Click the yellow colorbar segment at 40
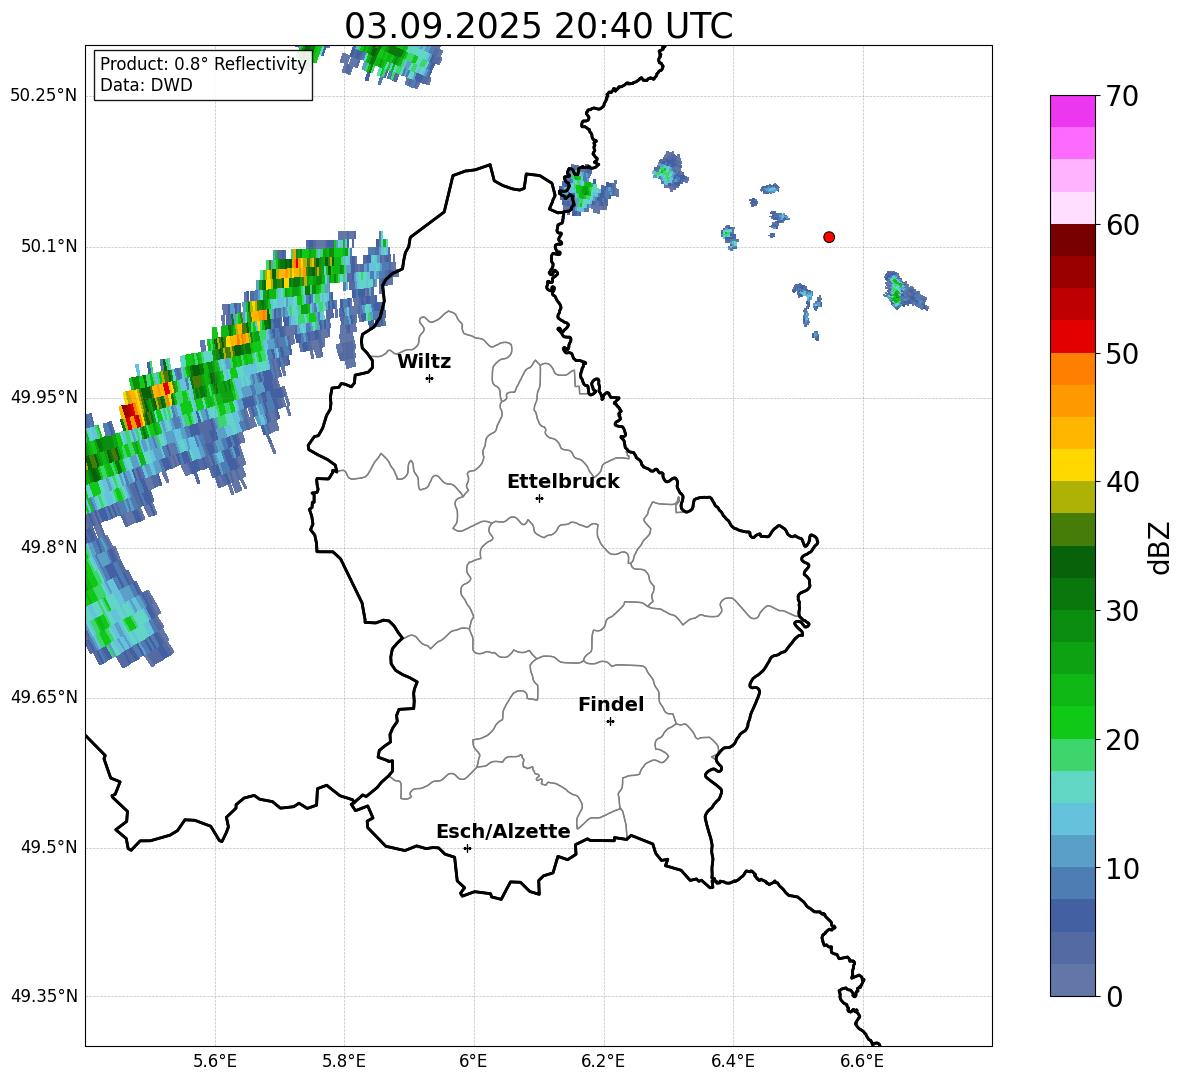The image size is (1184, 1081). click(1072, 465)
